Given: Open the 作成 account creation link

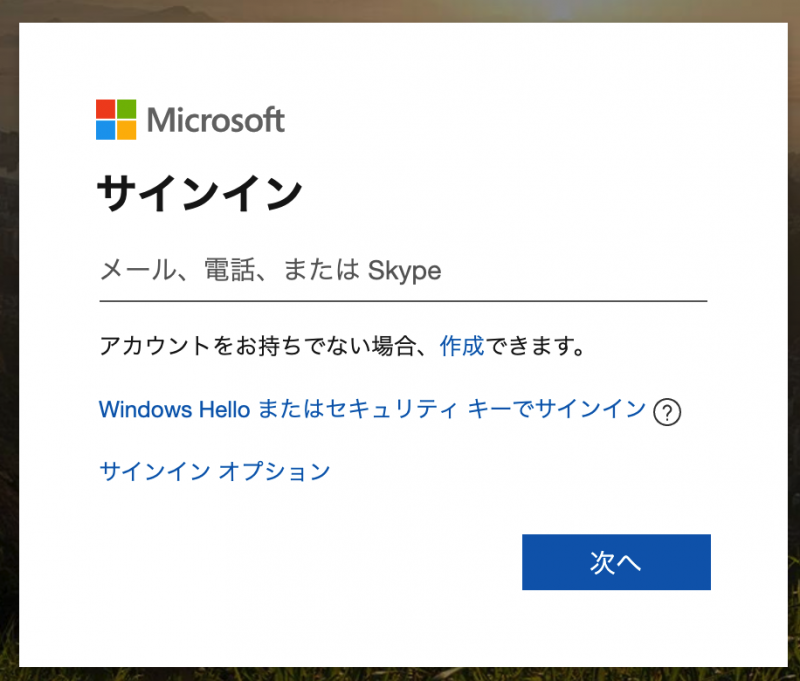Looking at the screenshot, I should (x=462, y=346).
